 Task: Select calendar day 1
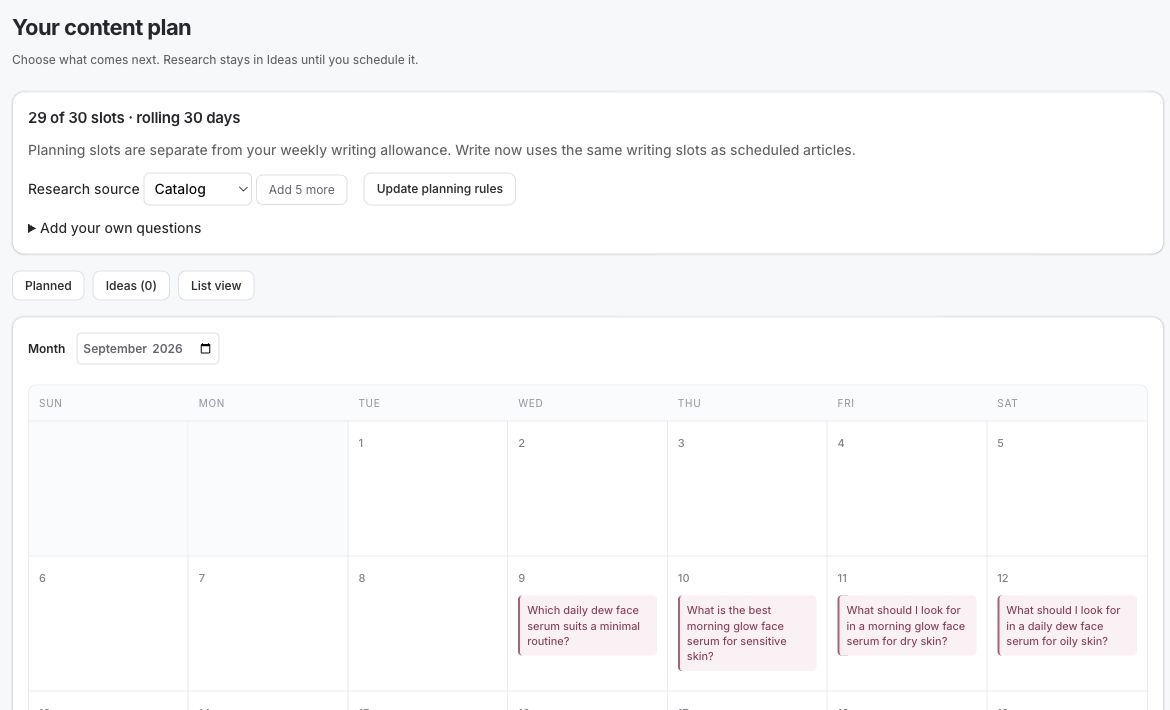428,488
